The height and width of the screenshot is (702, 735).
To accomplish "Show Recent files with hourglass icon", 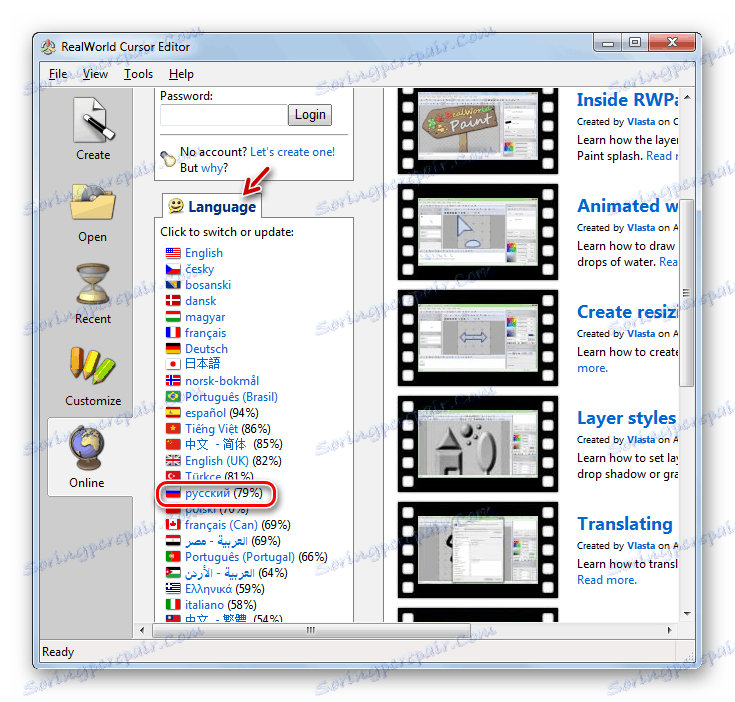I will point(93,284).
